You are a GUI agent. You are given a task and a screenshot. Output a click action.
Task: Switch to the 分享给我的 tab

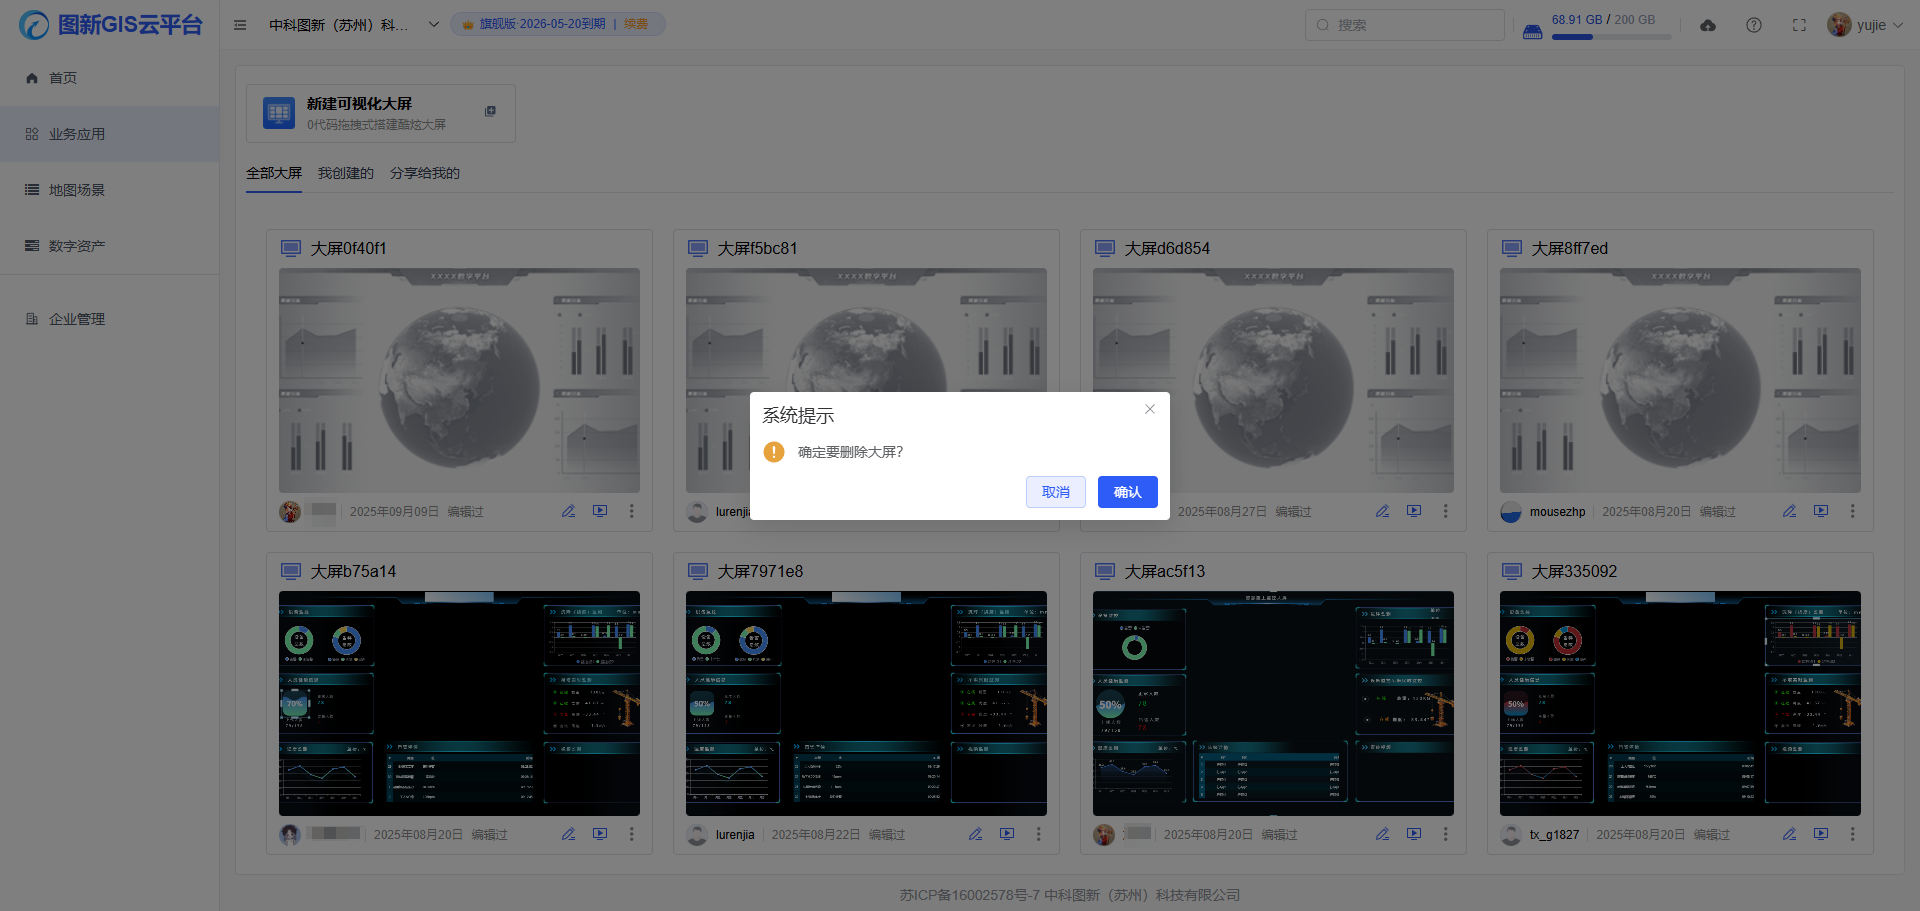pos(424,173)
